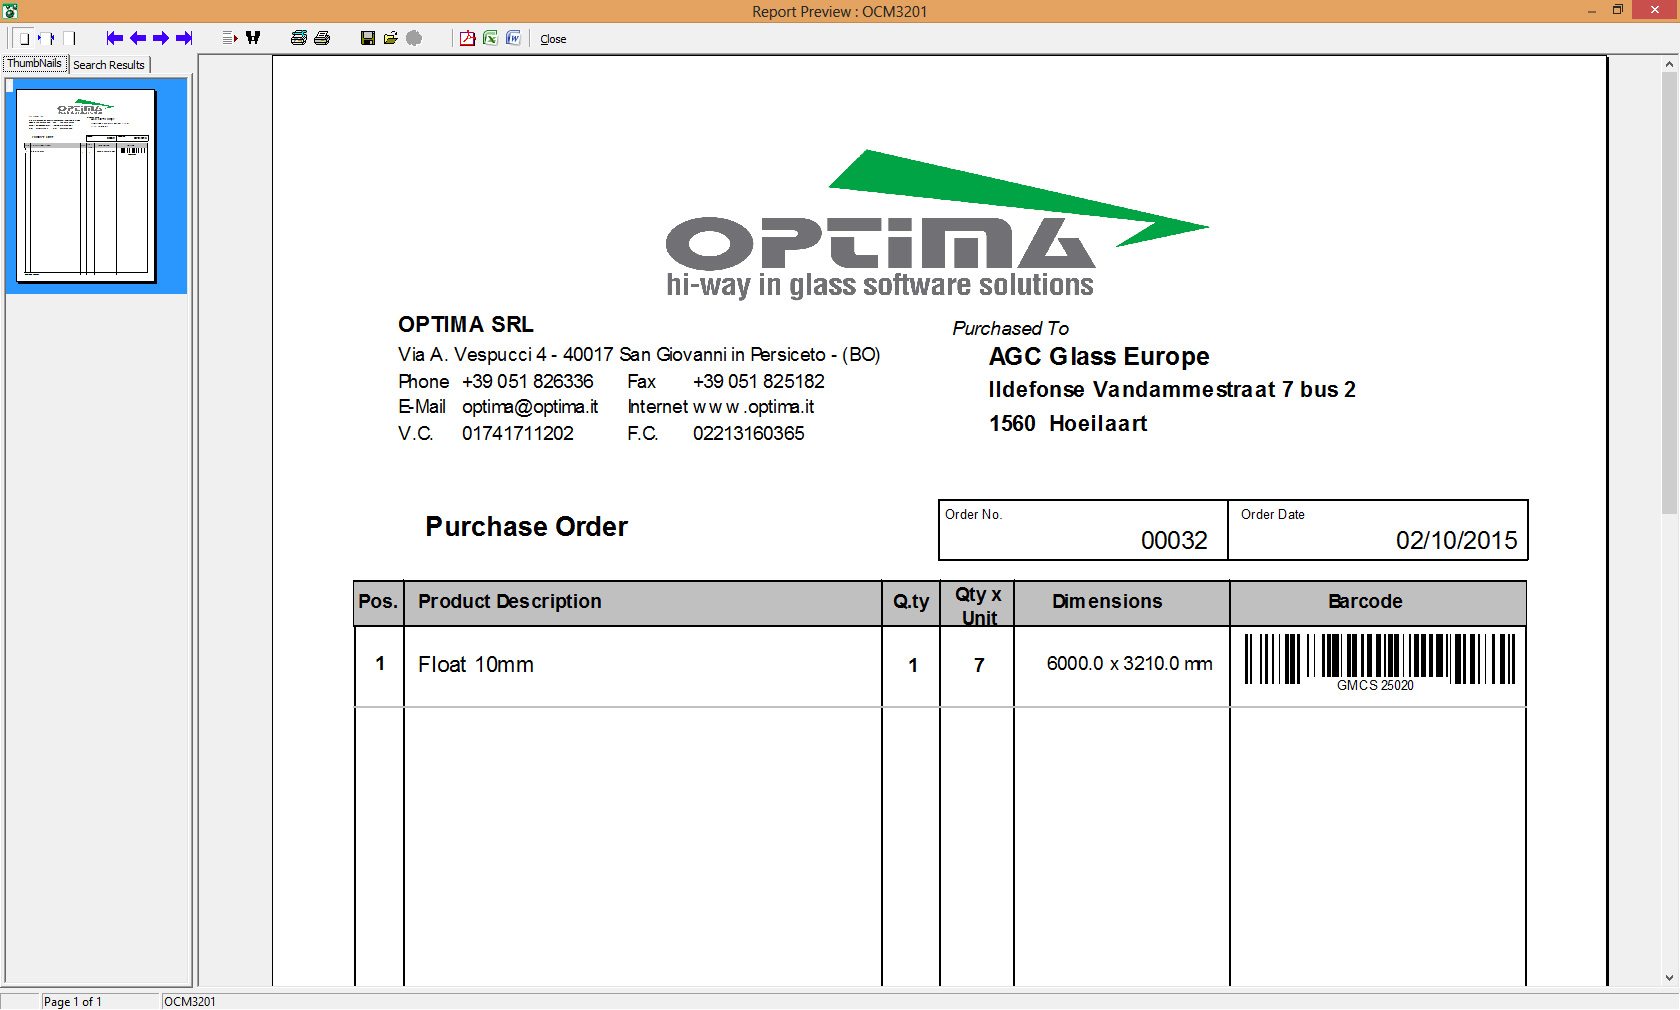Open the printer setup icon
The image size is (1680, 1010).
tap(298, 38)
